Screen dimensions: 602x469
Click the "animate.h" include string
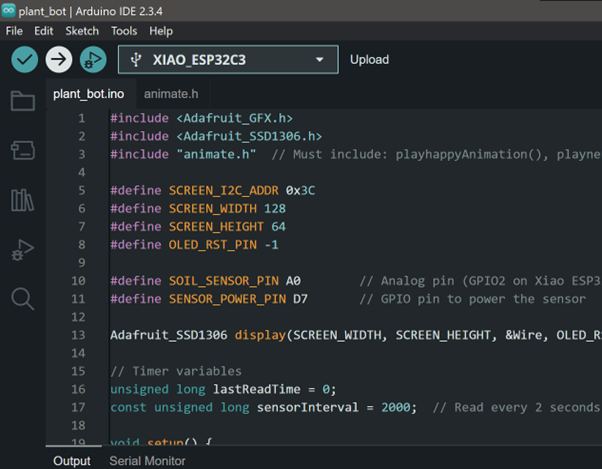click(216, 154)
